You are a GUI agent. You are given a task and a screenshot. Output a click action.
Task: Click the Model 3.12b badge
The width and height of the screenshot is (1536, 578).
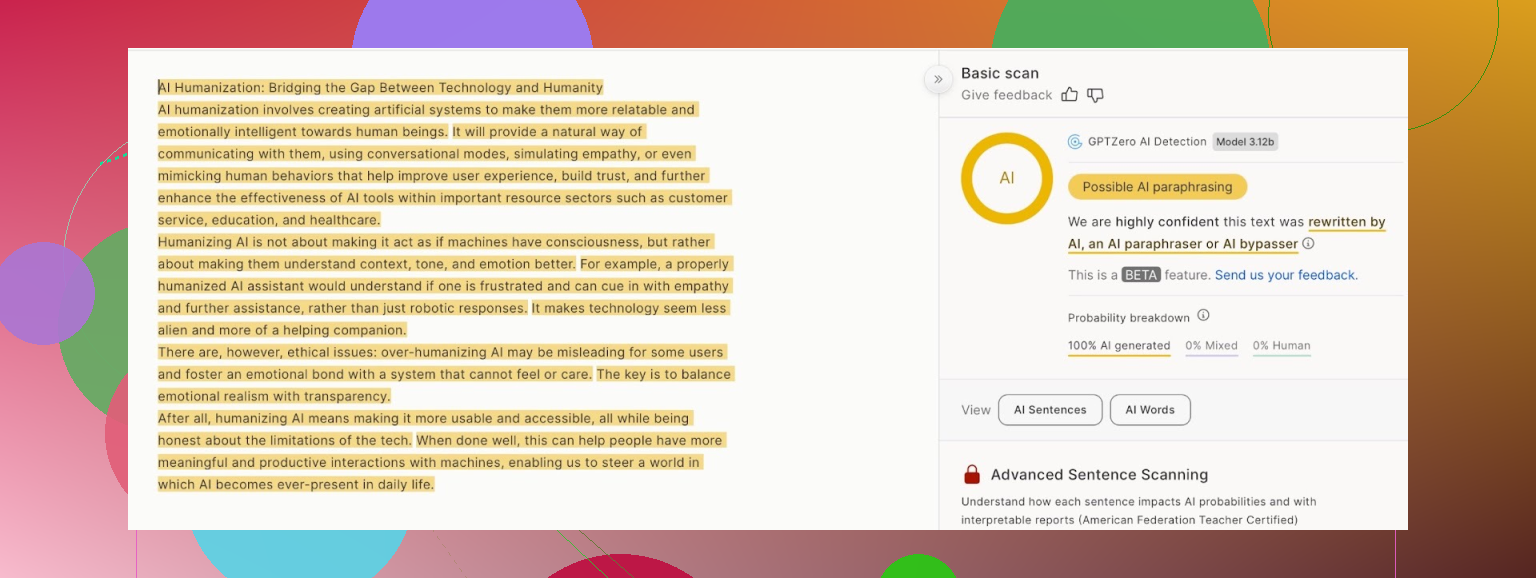(1245, 142)
